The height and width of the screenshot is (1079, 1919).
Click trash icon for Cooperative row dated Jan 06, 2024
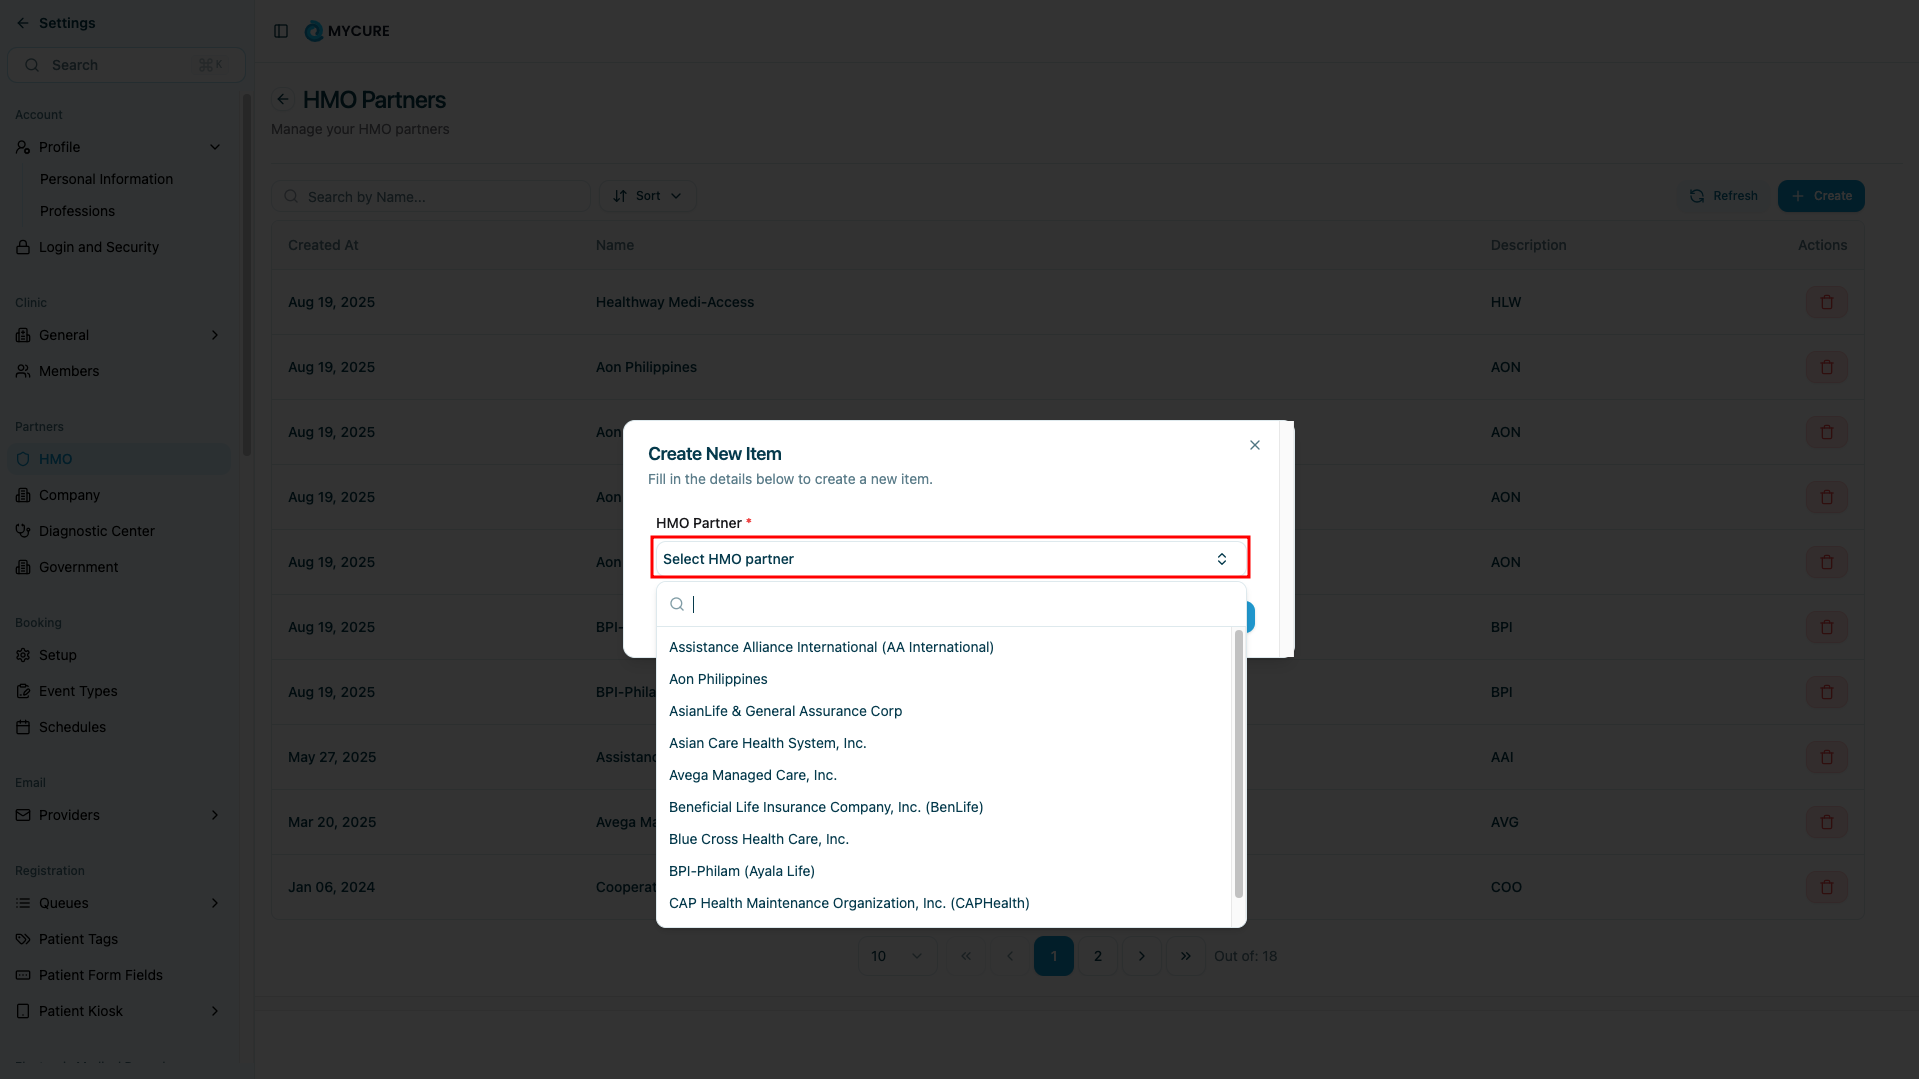[1826, 887]
